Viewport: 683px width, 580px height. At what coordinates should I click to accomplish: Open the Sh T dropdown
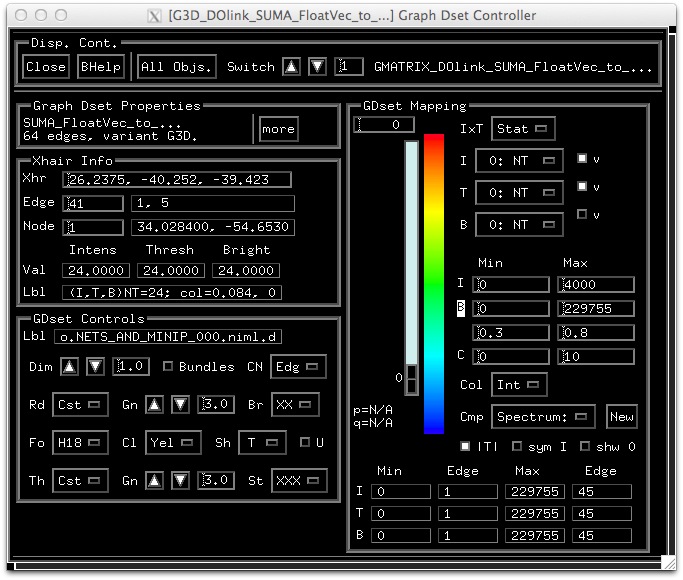tap(263, 443)
